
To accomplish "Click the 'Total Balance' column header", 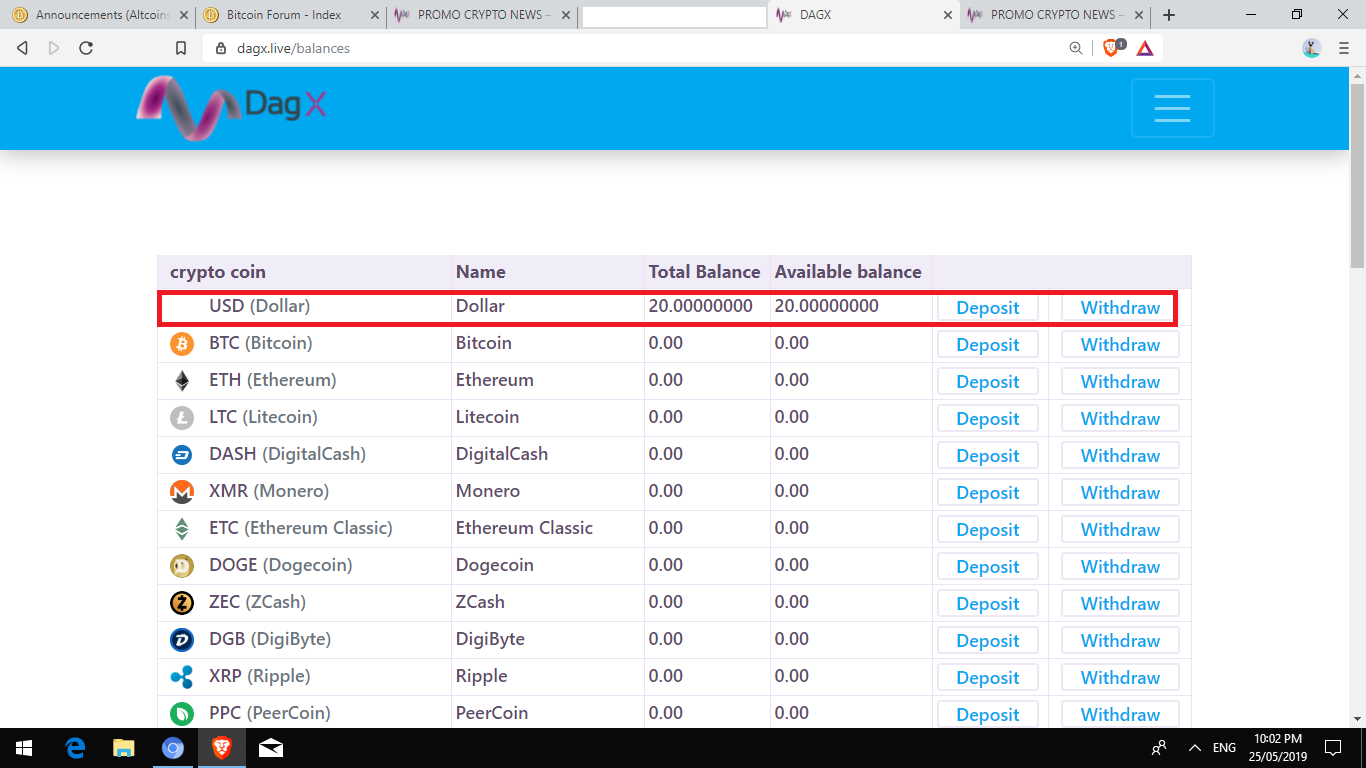I will pyautogui.click(x=707, y=272).
